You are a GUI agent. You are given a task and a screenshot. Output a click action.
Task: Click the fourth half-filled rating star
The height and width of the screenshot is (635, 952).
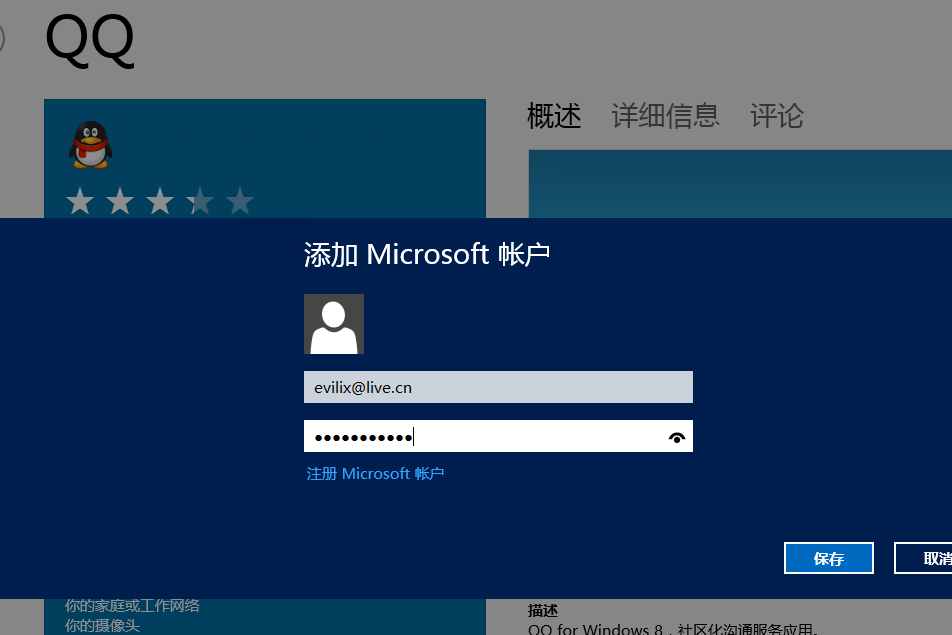click(200, 202)
